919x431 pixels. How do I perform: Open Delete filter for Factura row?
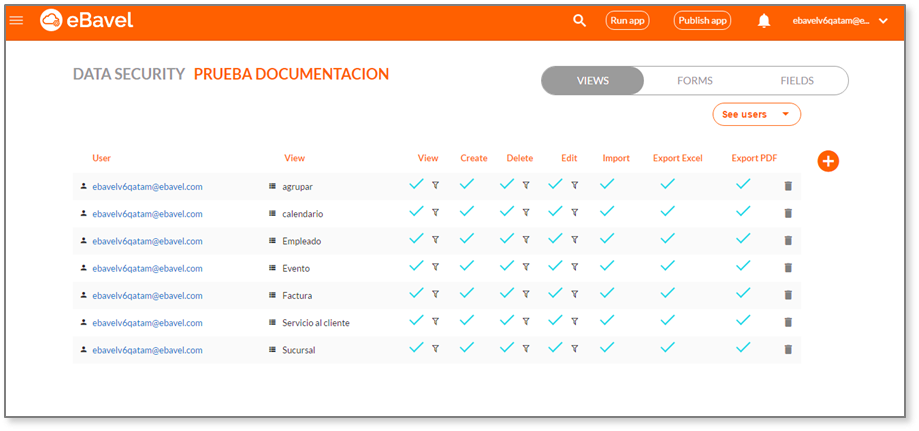[x=526, y=294]
